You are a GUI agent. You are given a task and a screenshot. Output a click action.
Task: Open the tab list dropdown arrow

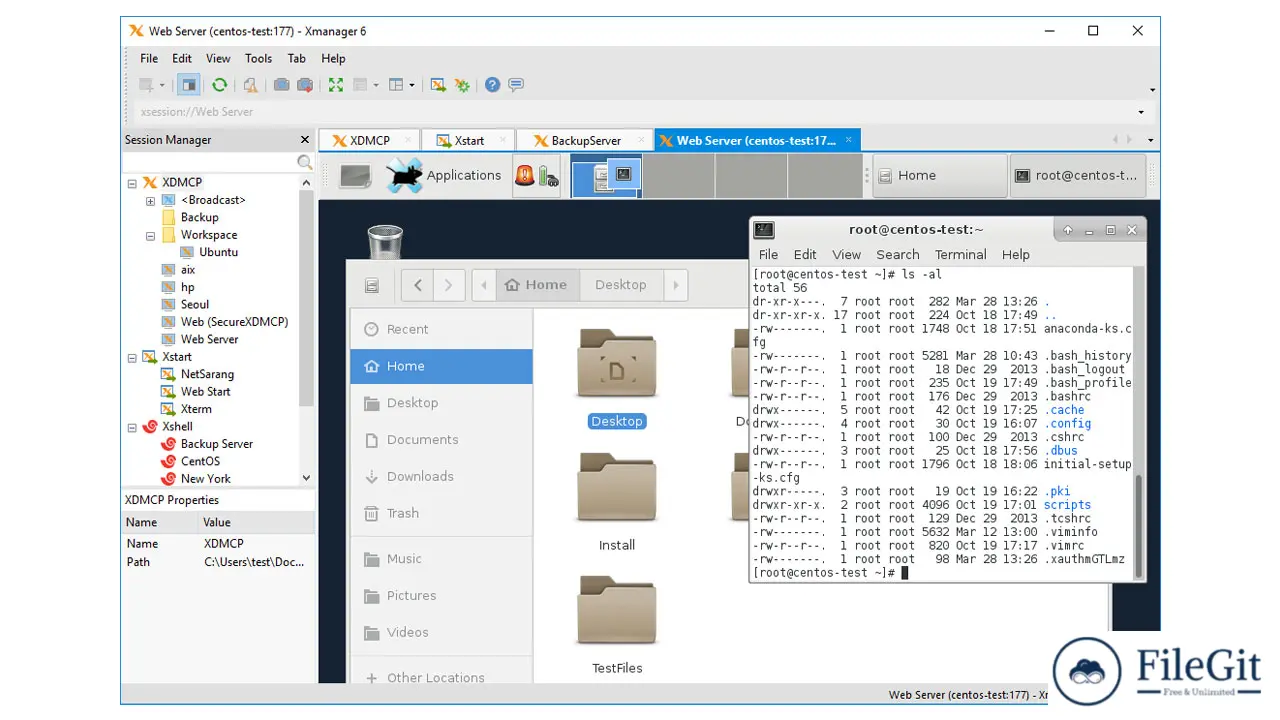tap(1150, 140)
